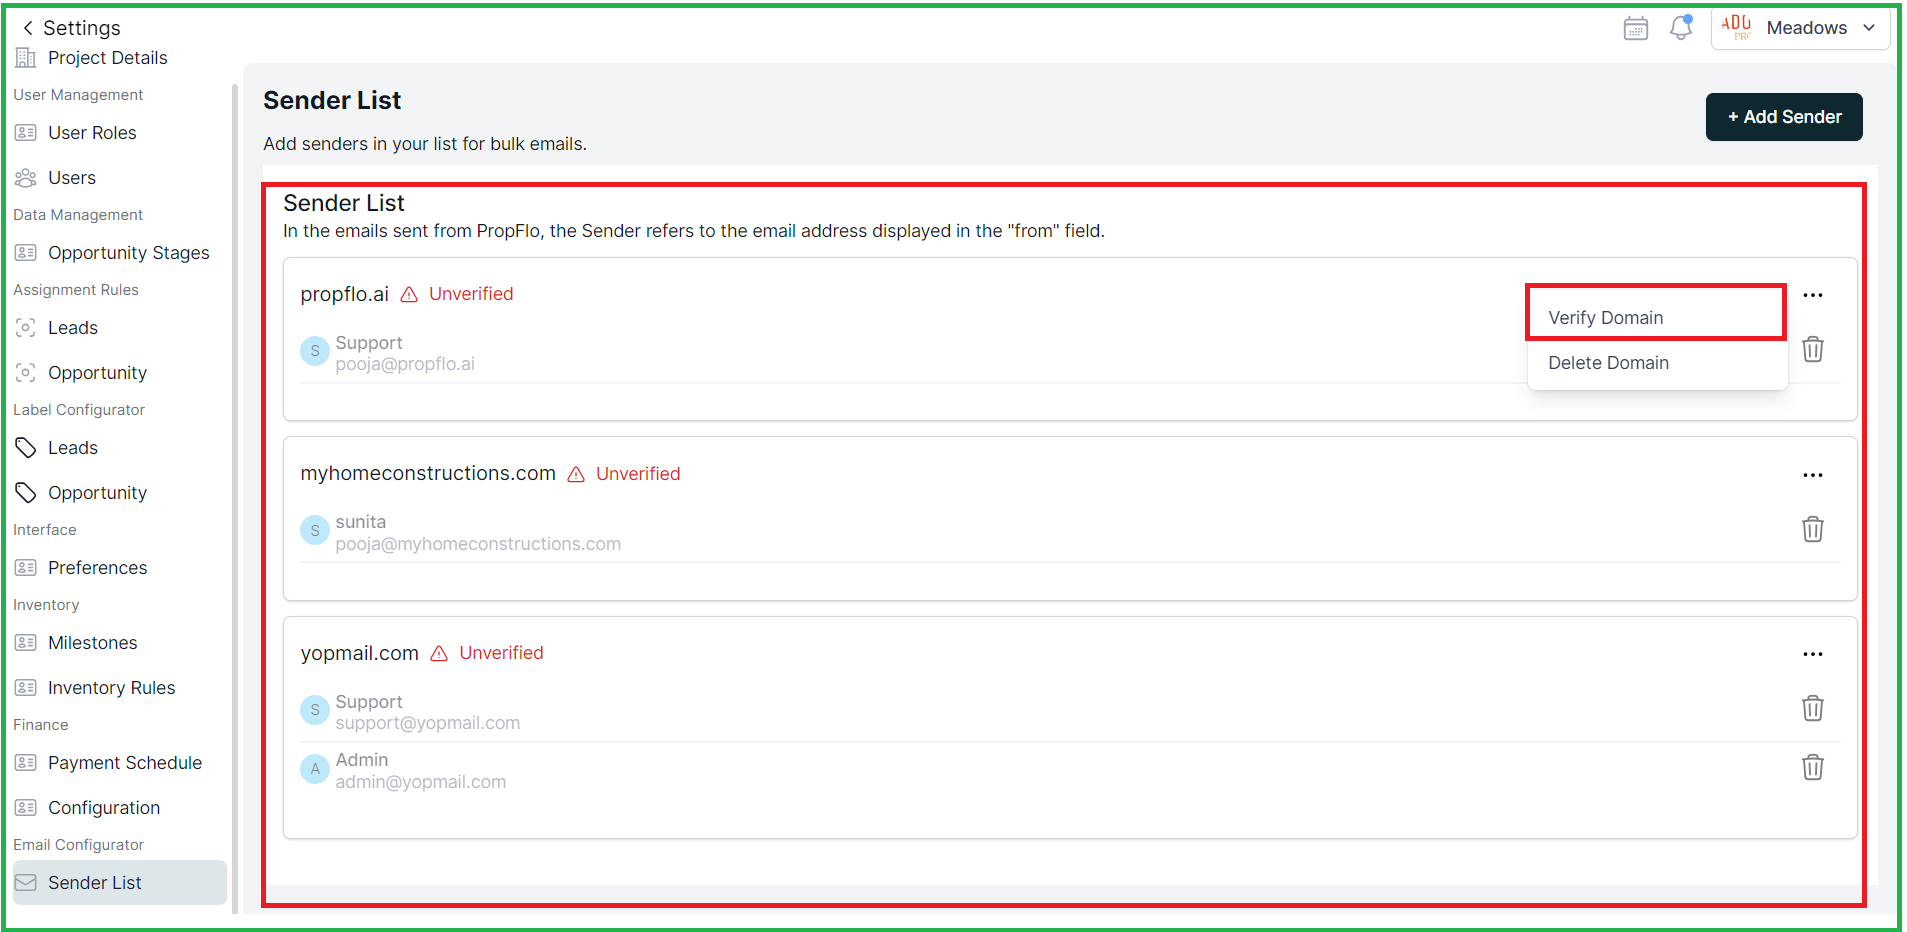Choose Delete Domain from the menu
The image size is (1907, 932).
pos(1656,363)
